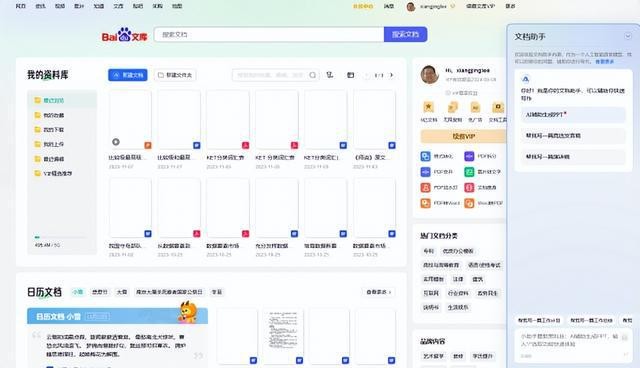Click the 无限复制 privilege icon
The width and height of the screenshot is (640, 368).
coord(453,107)
